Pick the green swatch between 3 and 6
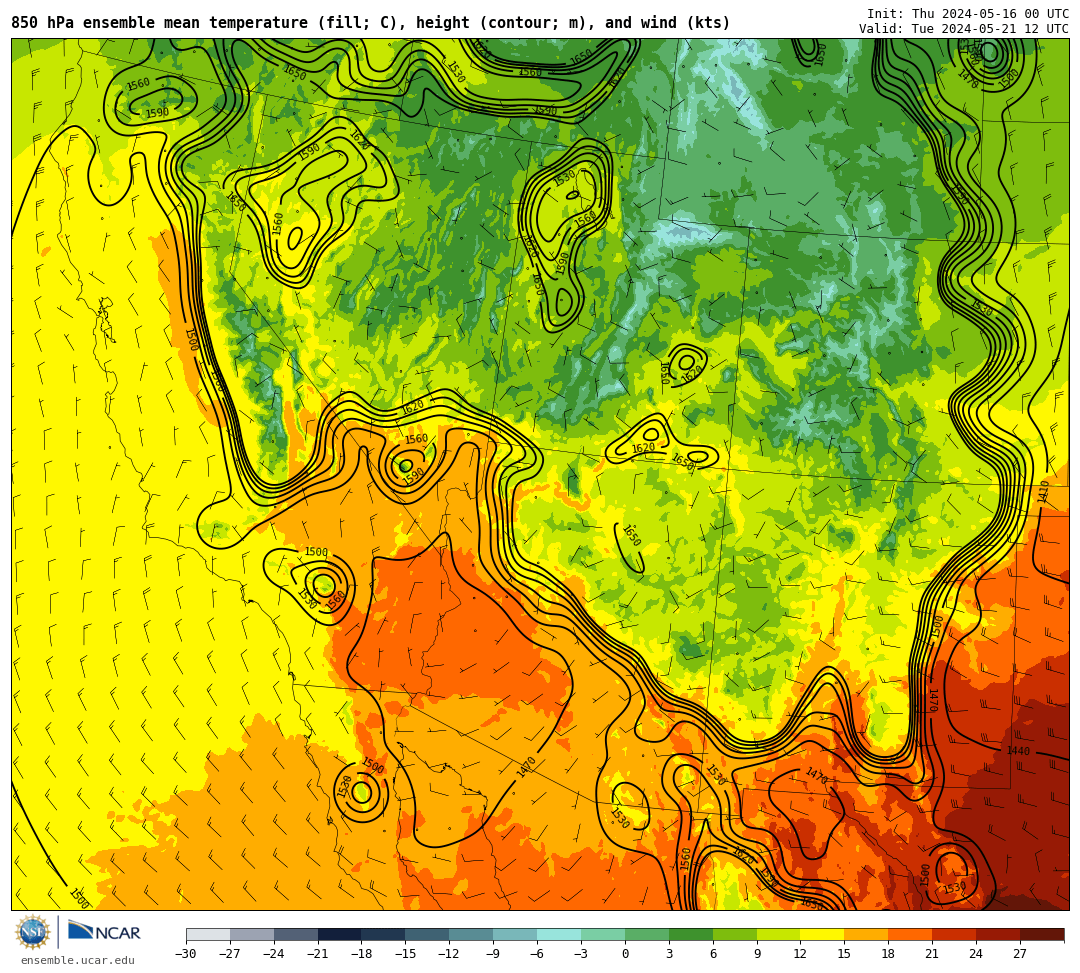Image resolution: width=1080 pixels, height=973 pixels. click(691, 934)
